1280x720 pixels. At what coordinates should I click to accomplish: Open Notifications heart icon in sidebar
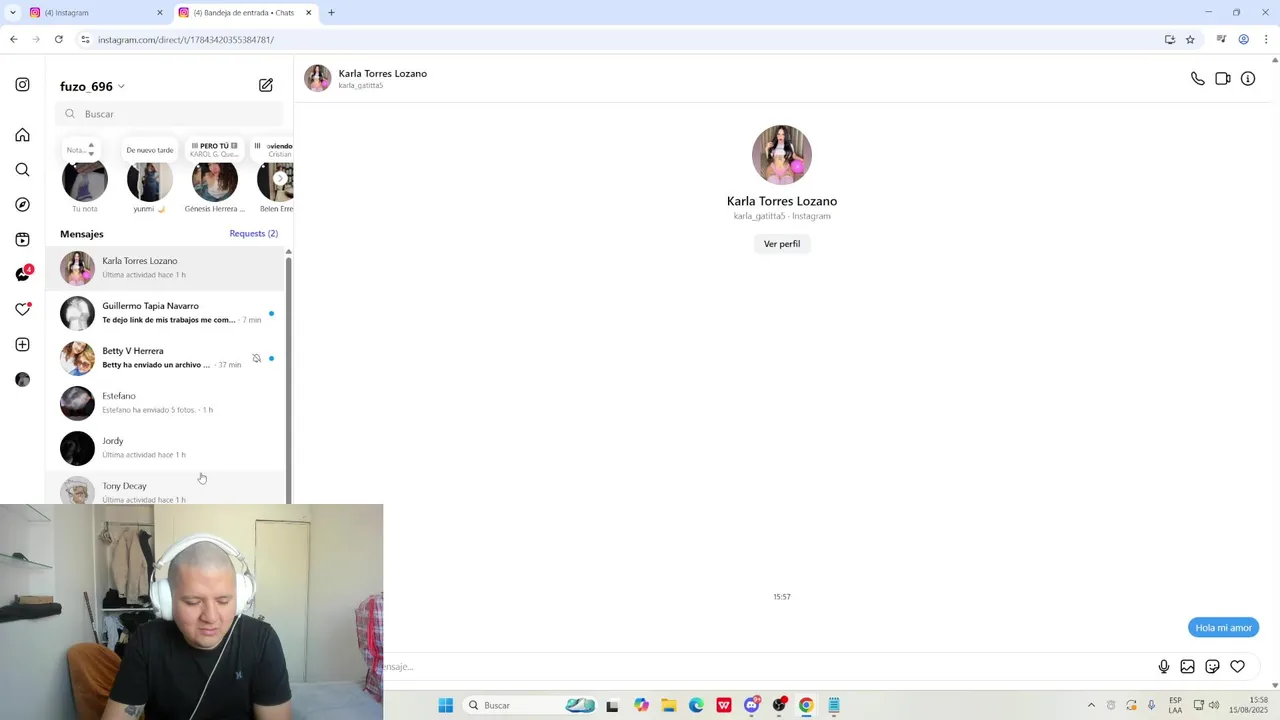pos(22,310)
